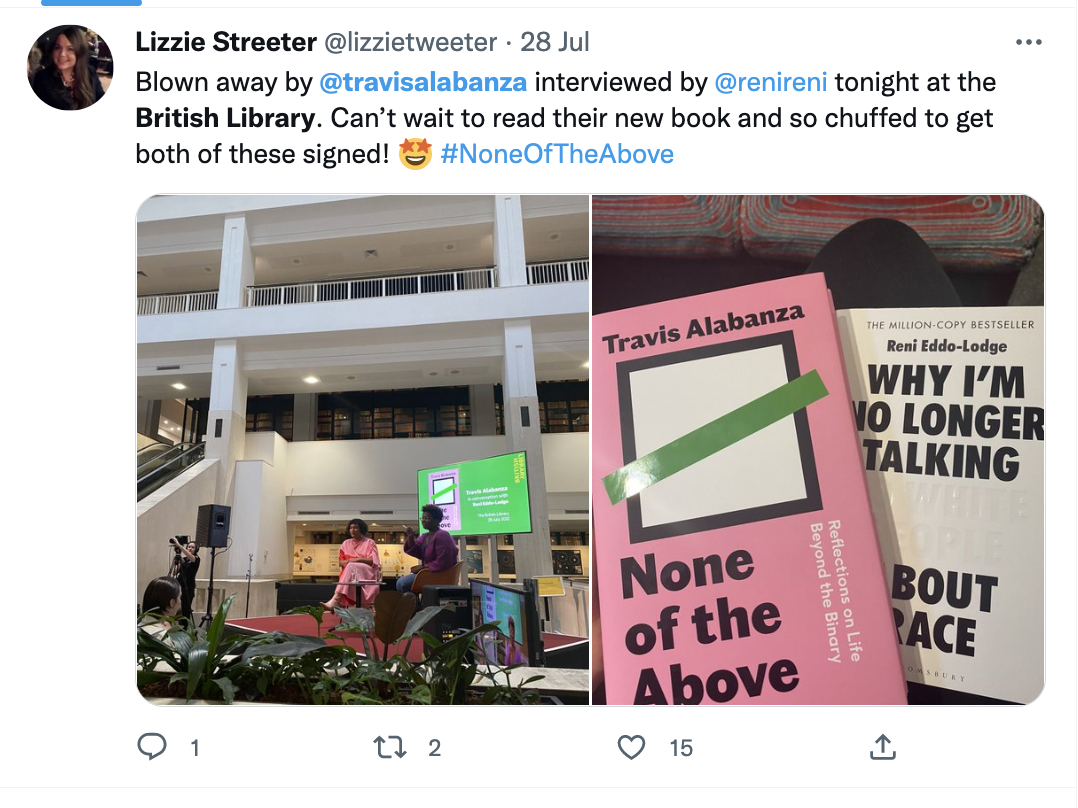Click the British Library bold text
This screenshot has width=1078, height=808.
click(x=225, y=118)
